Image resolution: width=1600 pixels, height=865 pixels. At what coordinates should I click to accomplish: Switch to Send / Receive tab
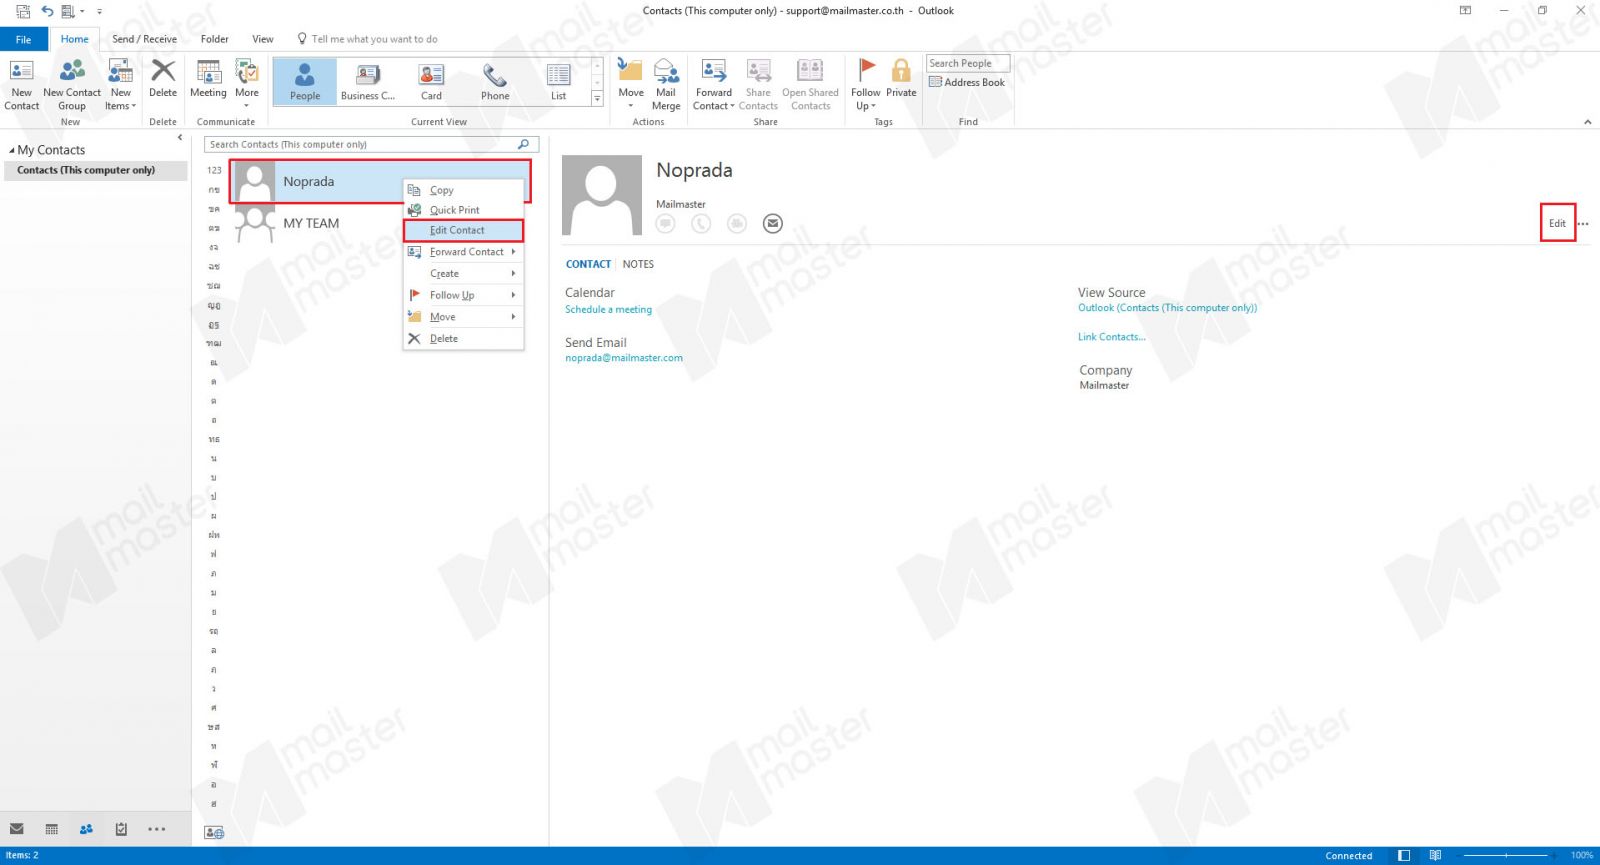(145, 39)
